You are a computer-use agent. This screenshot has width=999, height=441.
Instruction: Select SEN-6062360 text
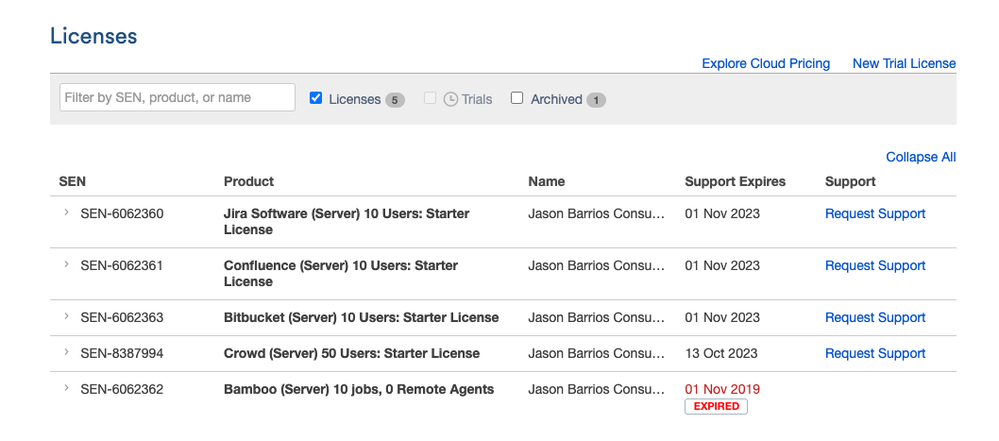[122, 213]
